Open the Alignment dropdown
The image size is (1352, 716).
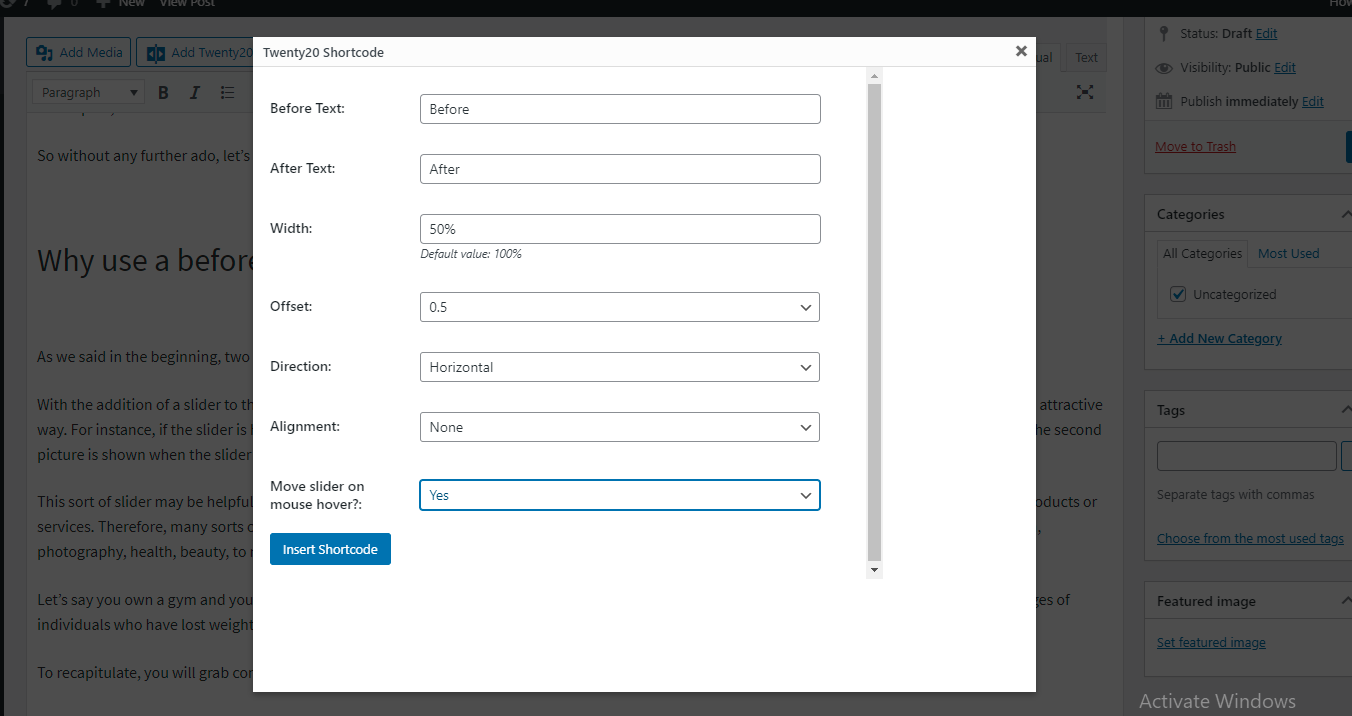(x=620, y=427)
